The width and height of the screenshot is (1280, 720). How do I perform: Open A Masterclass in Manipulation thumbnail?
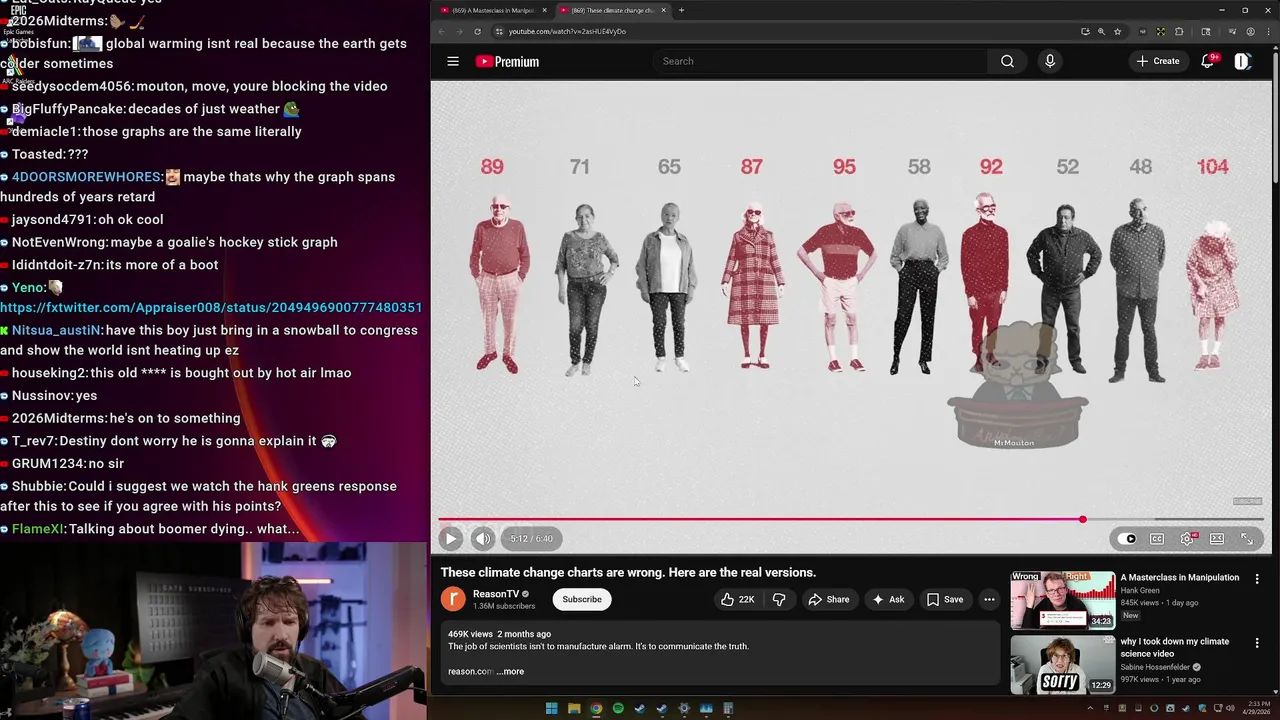[1062, 600]
